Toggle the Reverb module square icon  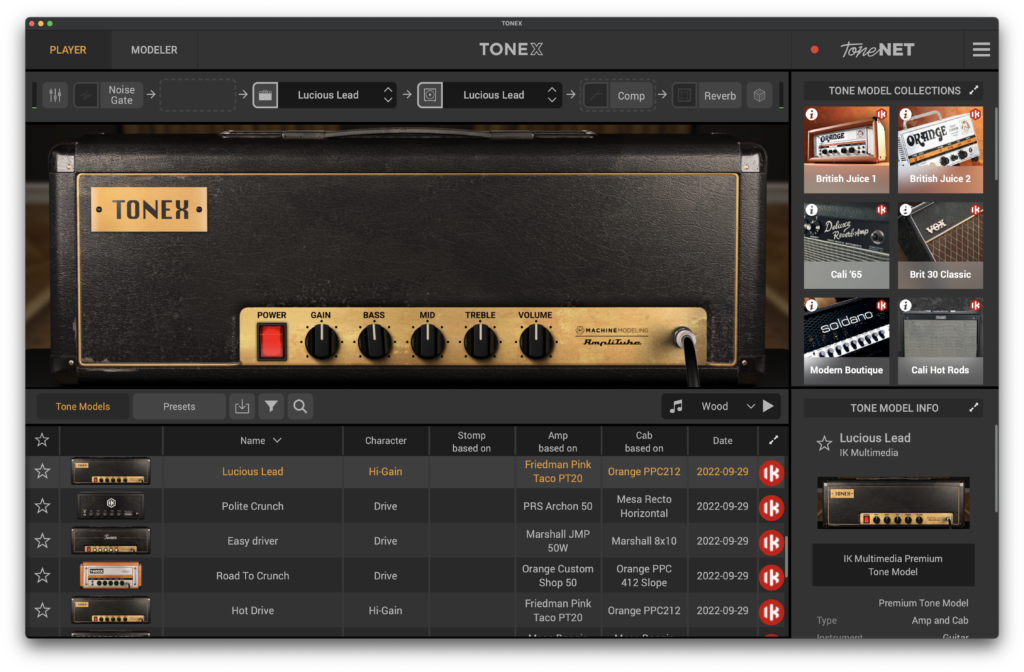coord(684,95)
